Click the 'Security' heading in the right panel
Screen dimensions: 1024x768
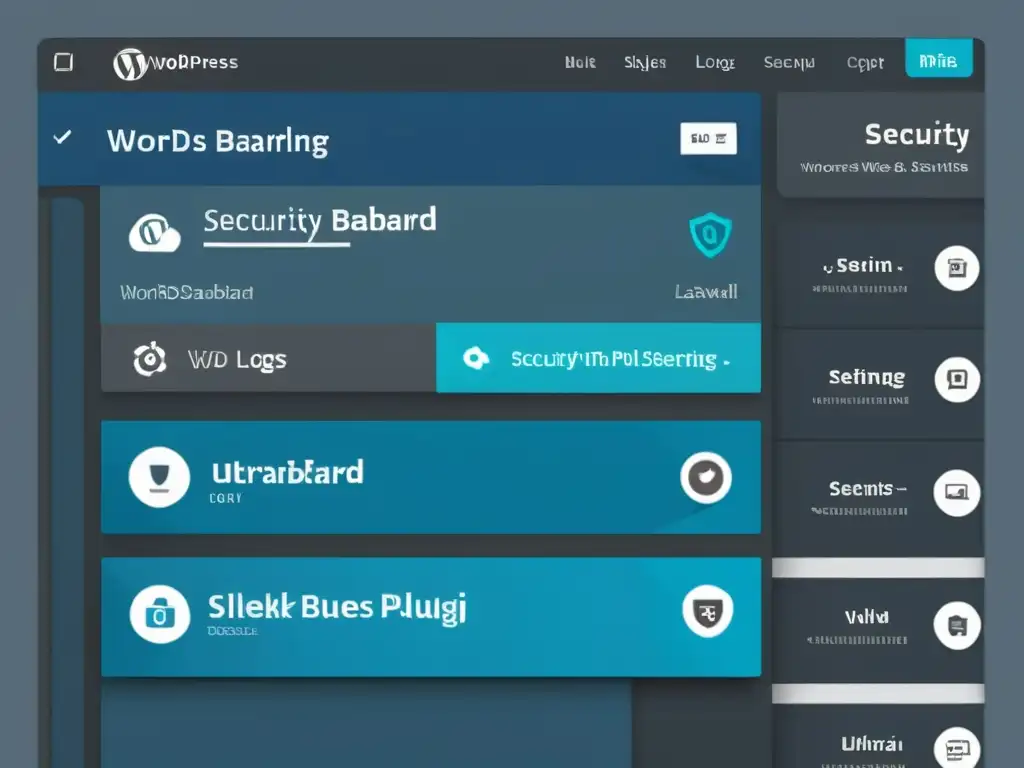click(917, 135)
